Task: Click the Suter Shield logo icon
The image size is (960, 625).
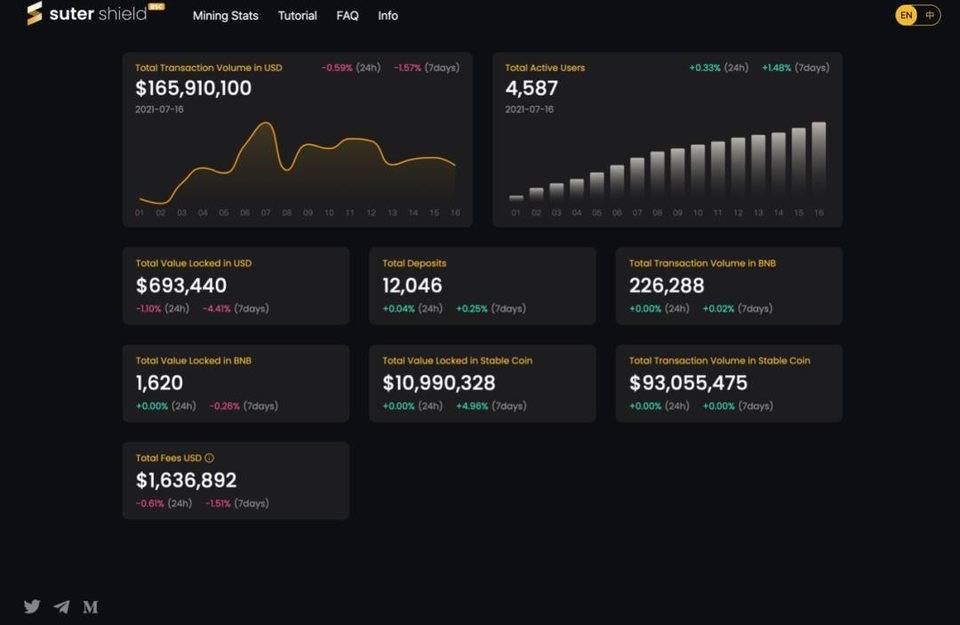Action: (34, 14)
